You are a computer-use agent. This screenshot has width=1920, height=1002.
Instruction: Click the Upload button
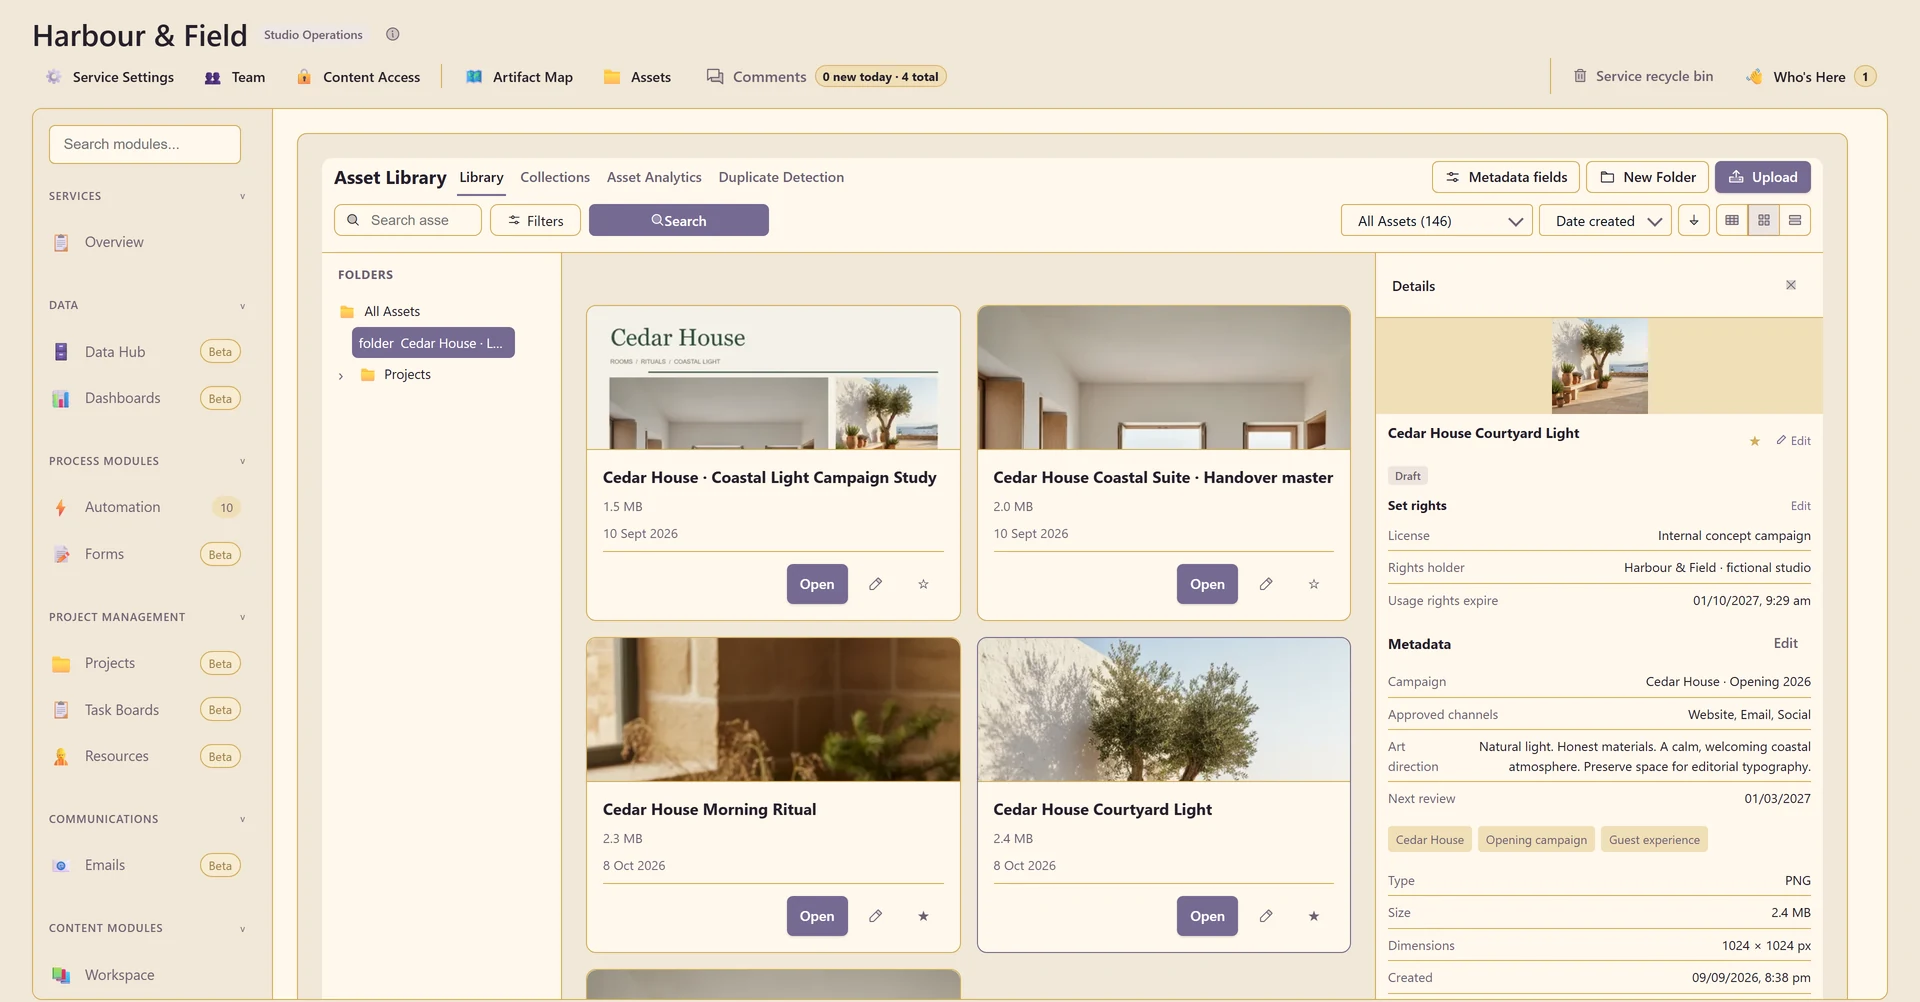[x=1763, y=177]
